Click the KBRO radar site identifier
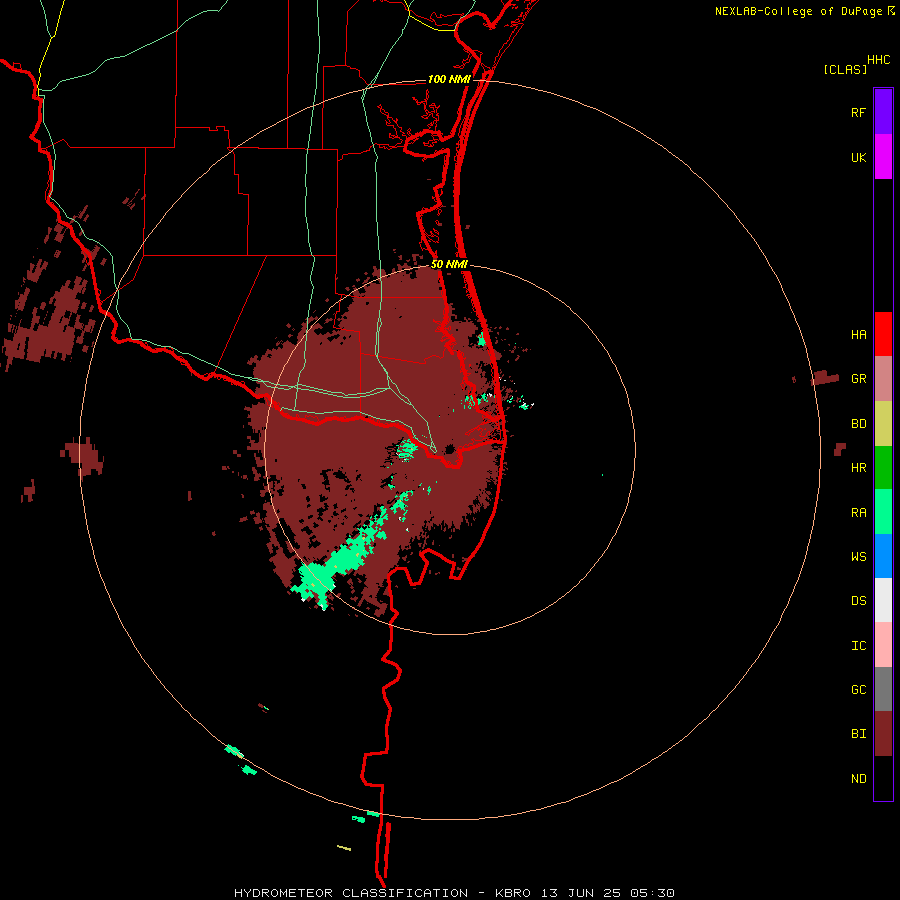The image size is (900, 900). 513,893
